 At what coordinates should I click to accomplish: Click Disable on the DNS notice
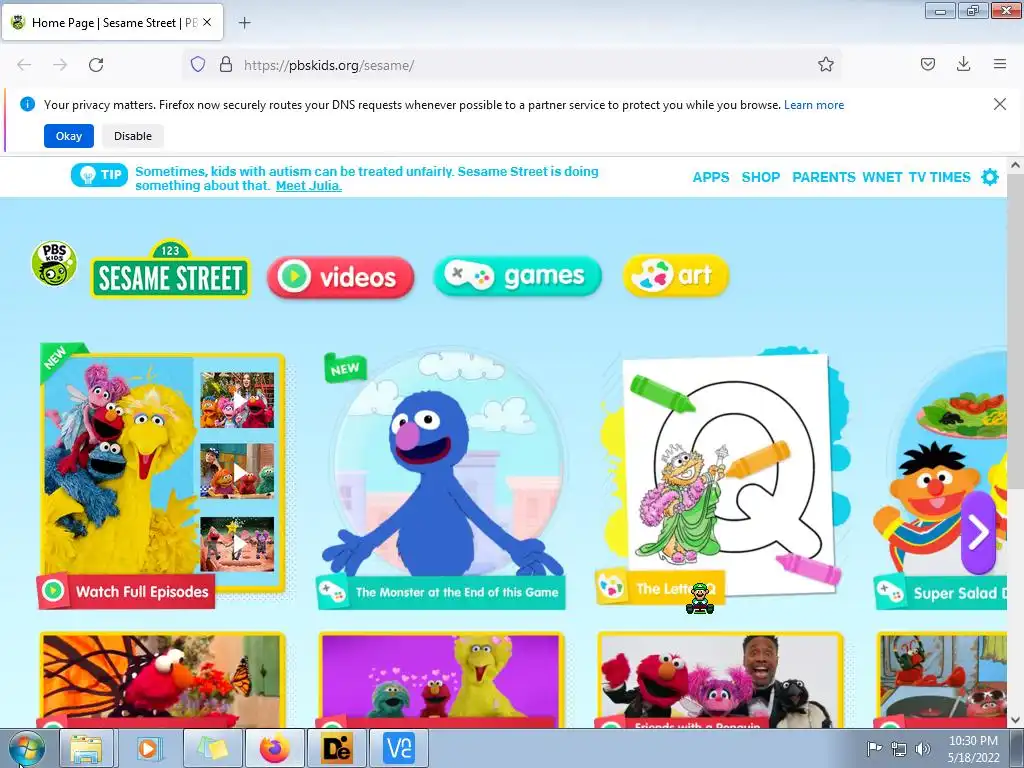pos(133,136)
